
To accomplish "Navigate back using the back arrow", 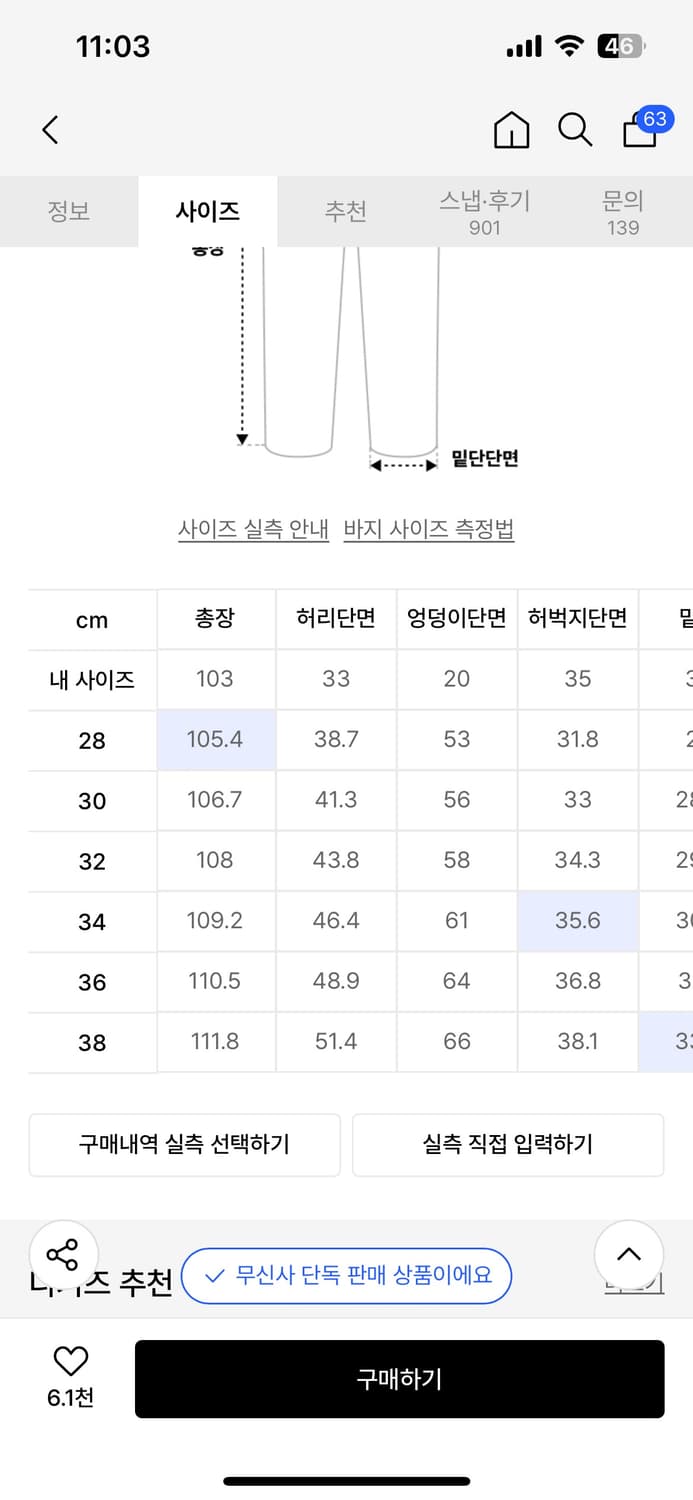I will (50, 130).
